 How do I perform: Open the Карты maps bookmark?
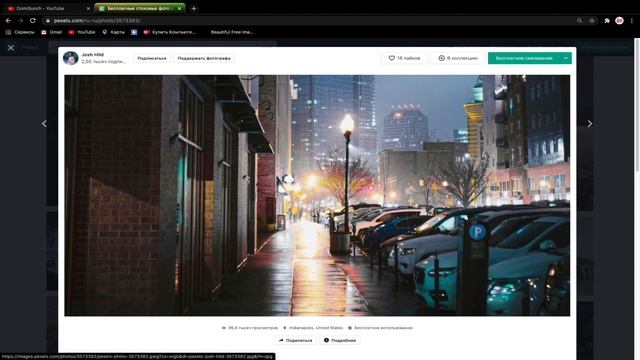pos(113,32)
